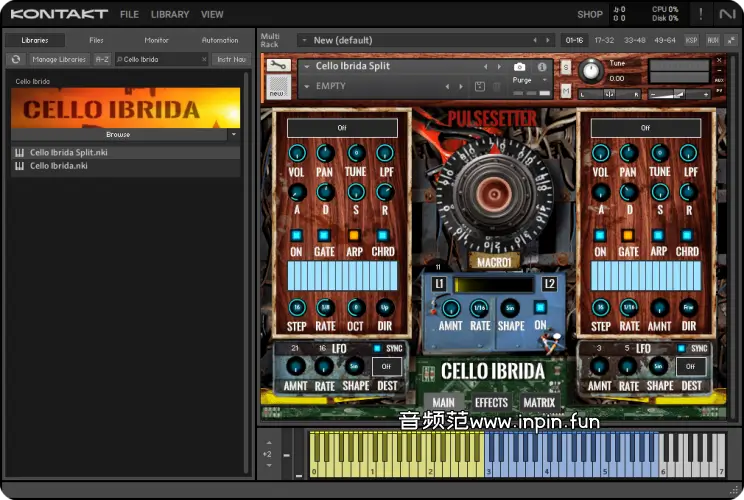
Task: Select Cello Ibrida.nki in the file list
Action: (x=58, y=166)
